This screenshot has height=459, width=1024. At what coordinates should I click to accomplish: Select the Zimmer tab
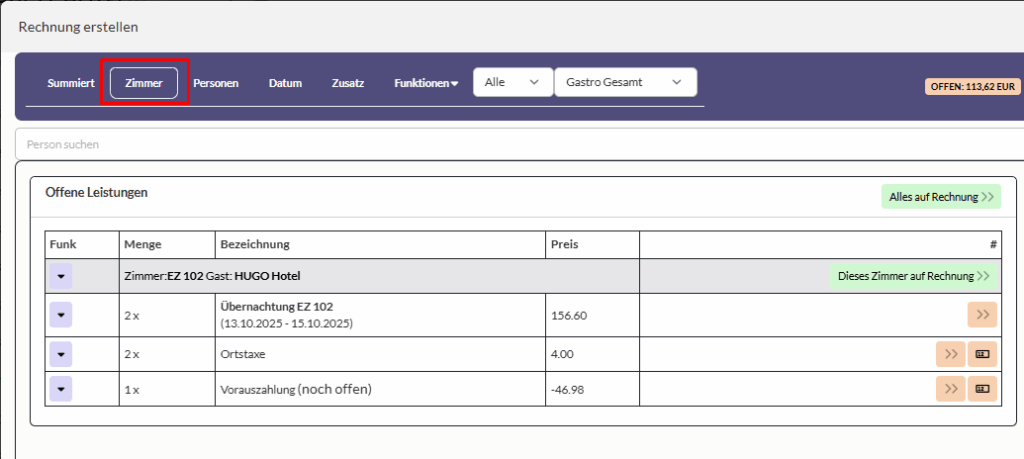tap(144, 83)
